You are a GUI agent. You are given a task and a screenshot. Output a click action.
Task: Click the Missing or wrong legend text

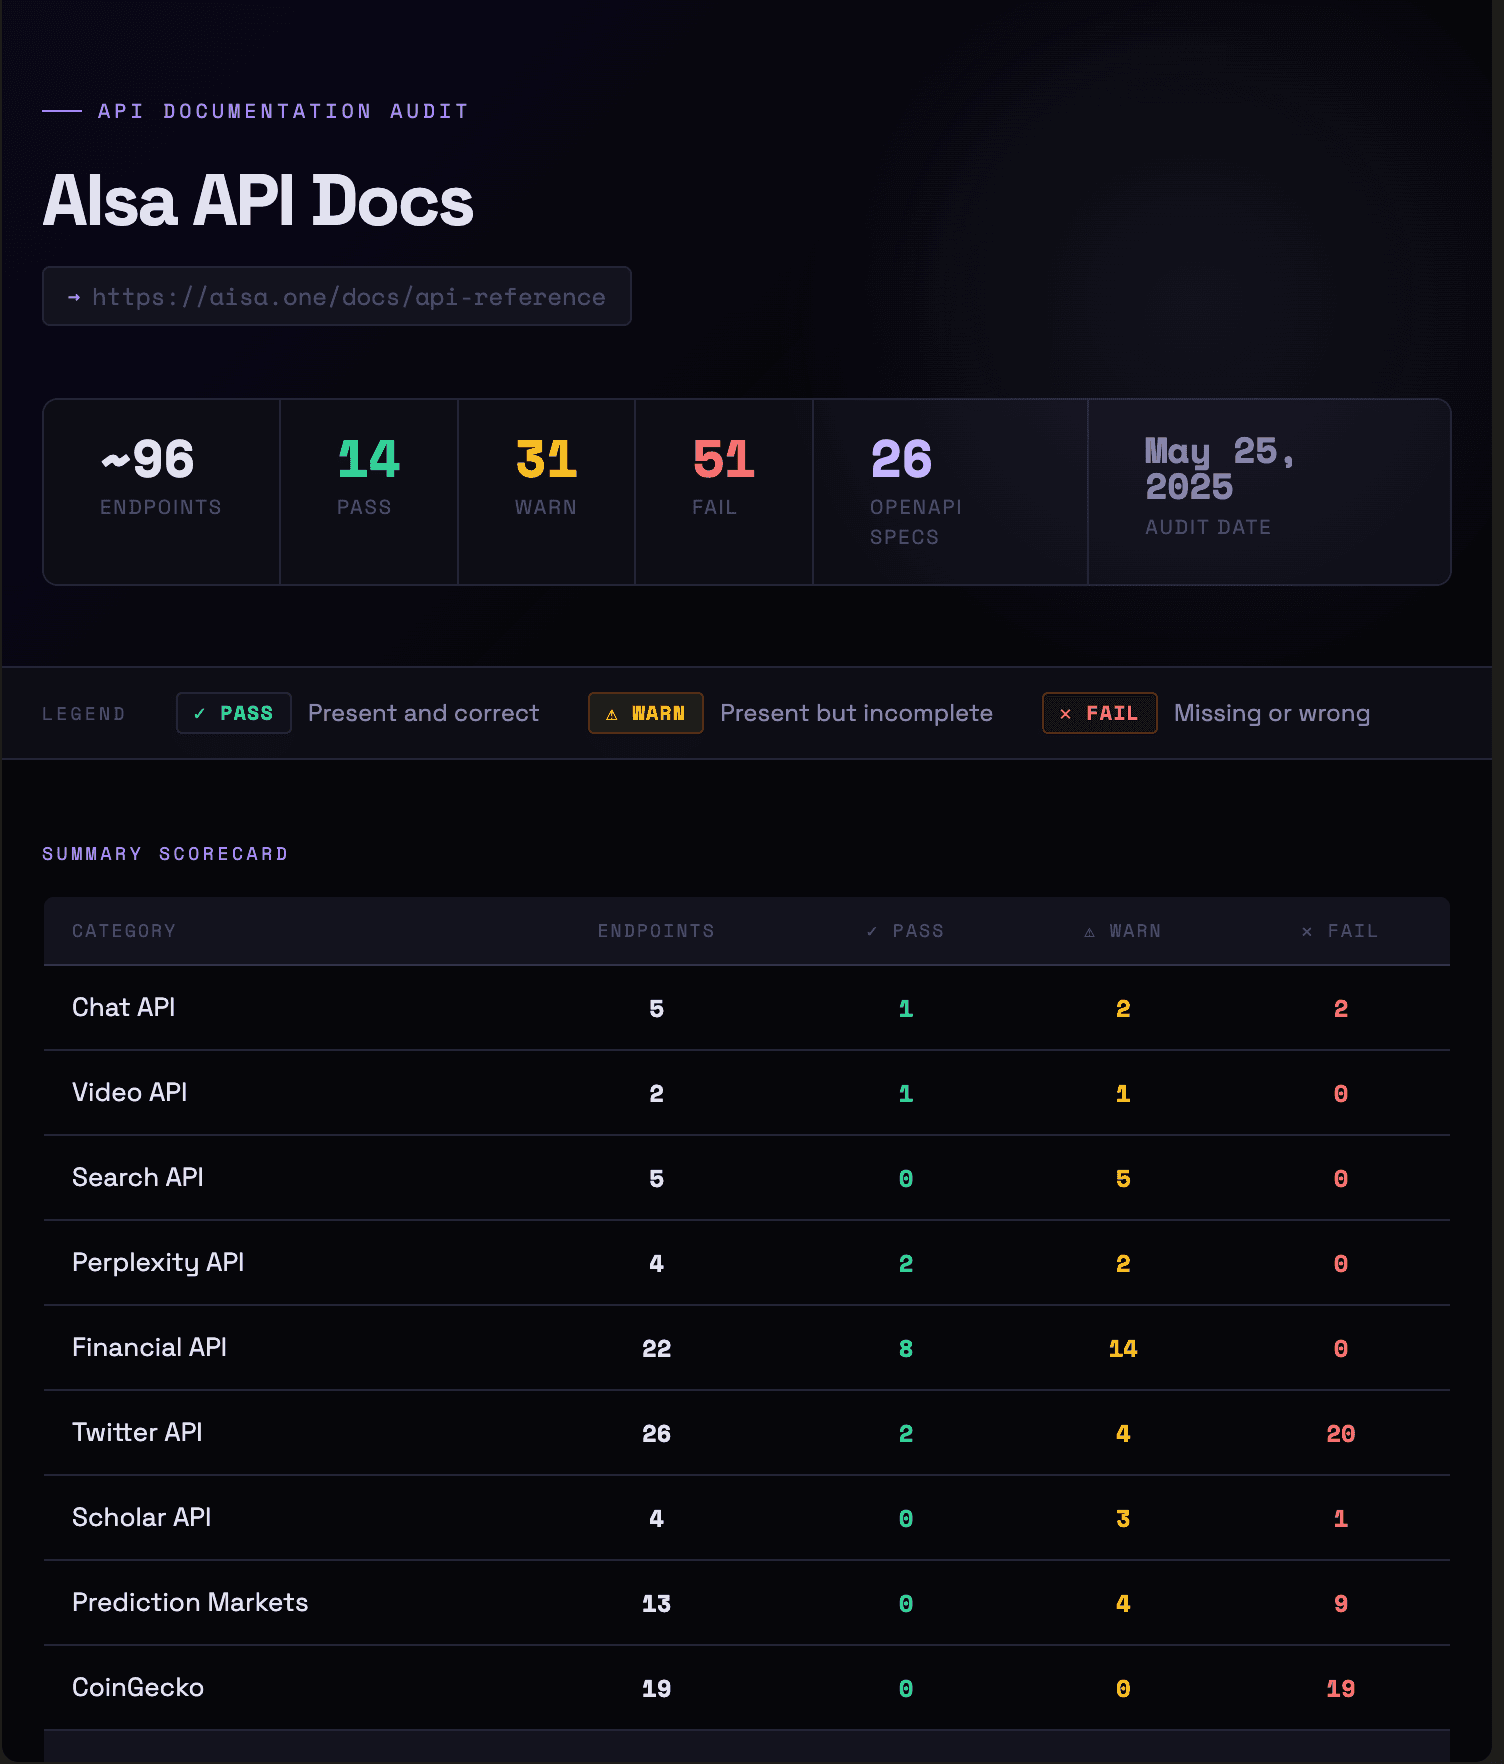[1272, 713]
